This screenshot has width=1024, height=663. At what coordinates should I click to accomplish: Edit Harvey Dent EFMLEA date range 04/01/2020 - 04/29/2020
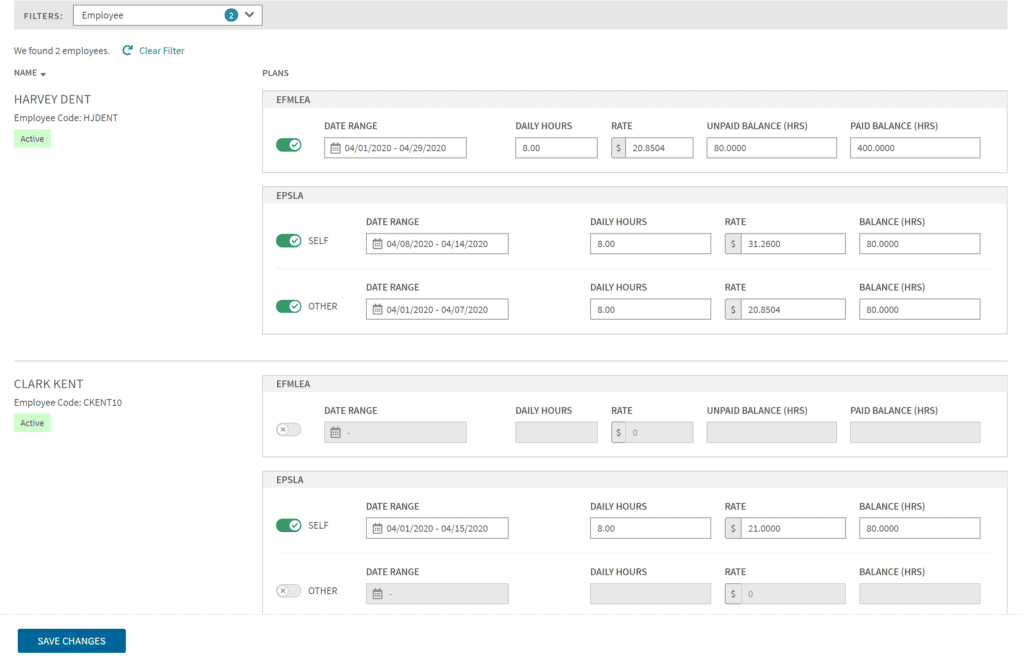coord(395,148)
